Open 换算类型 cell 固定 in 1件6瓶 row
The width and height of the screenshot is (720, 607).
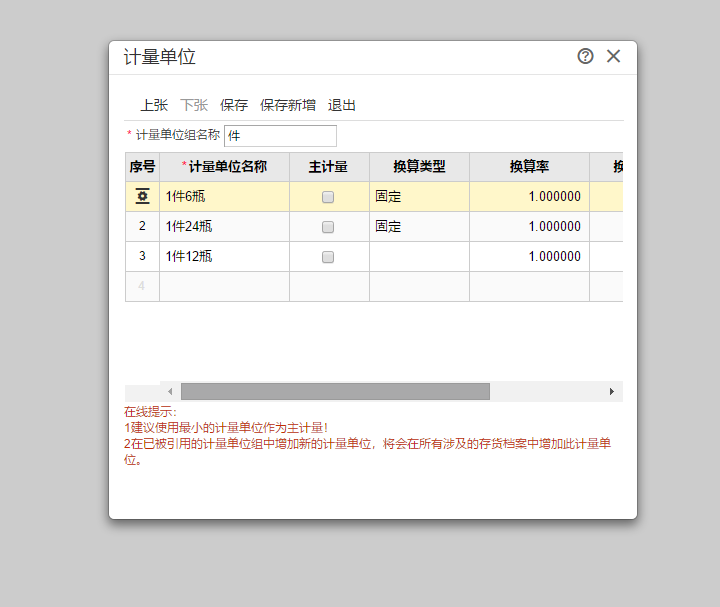[x=419, y=197]
